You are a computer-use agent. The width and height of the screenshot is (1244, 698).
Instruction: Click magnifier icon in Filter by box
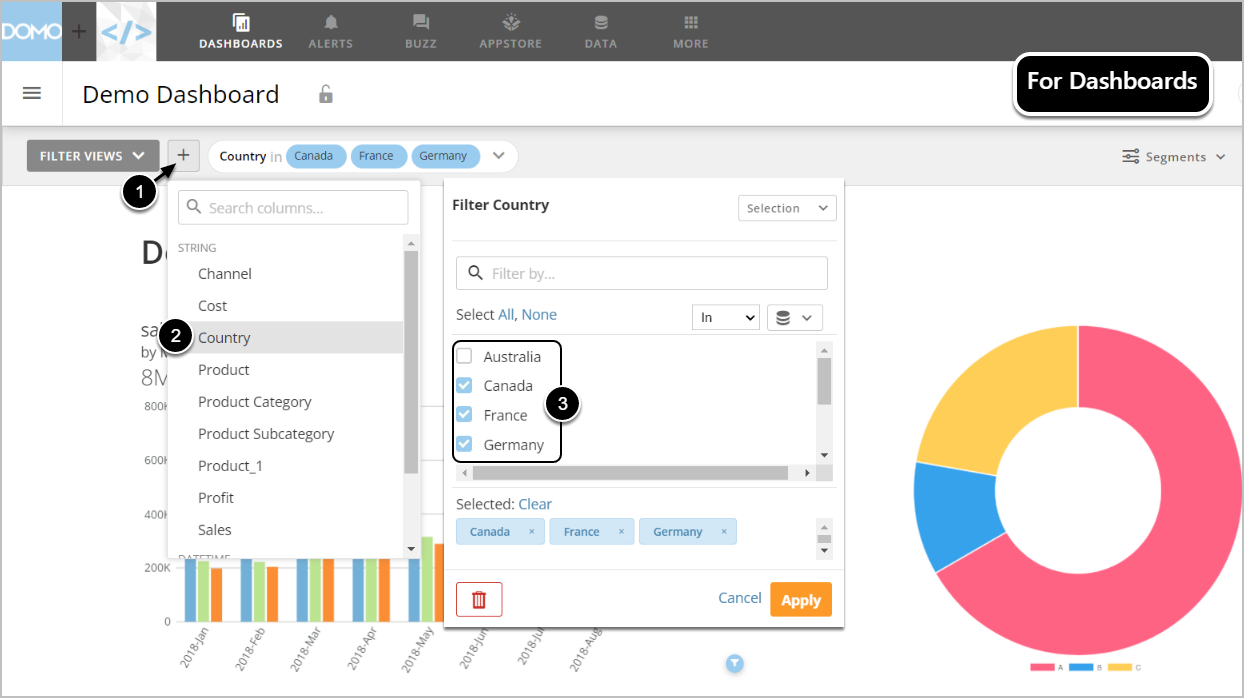coord(476,273)
